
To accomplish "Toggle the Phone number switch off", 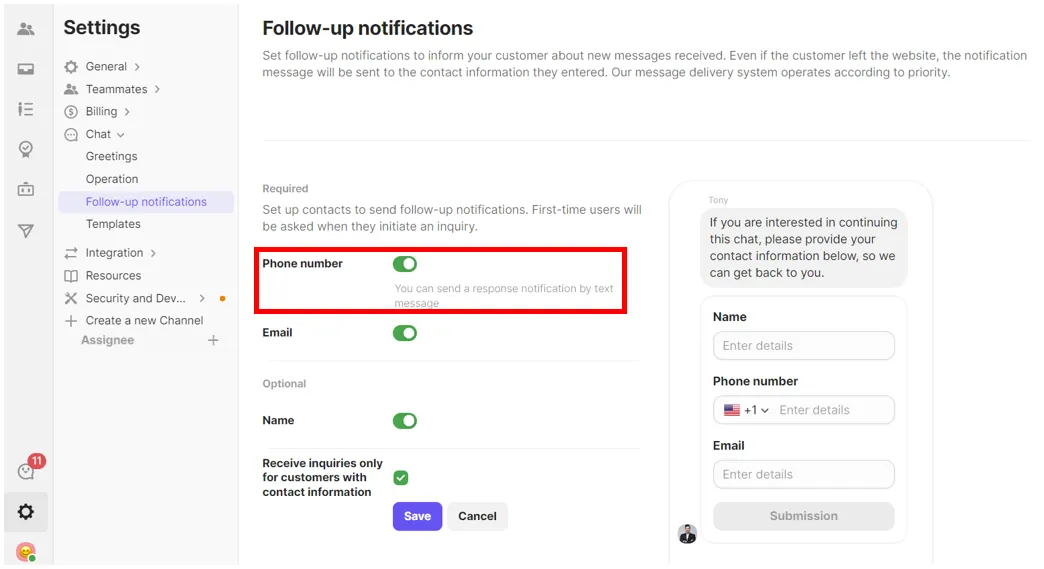I will coord(405,264).
